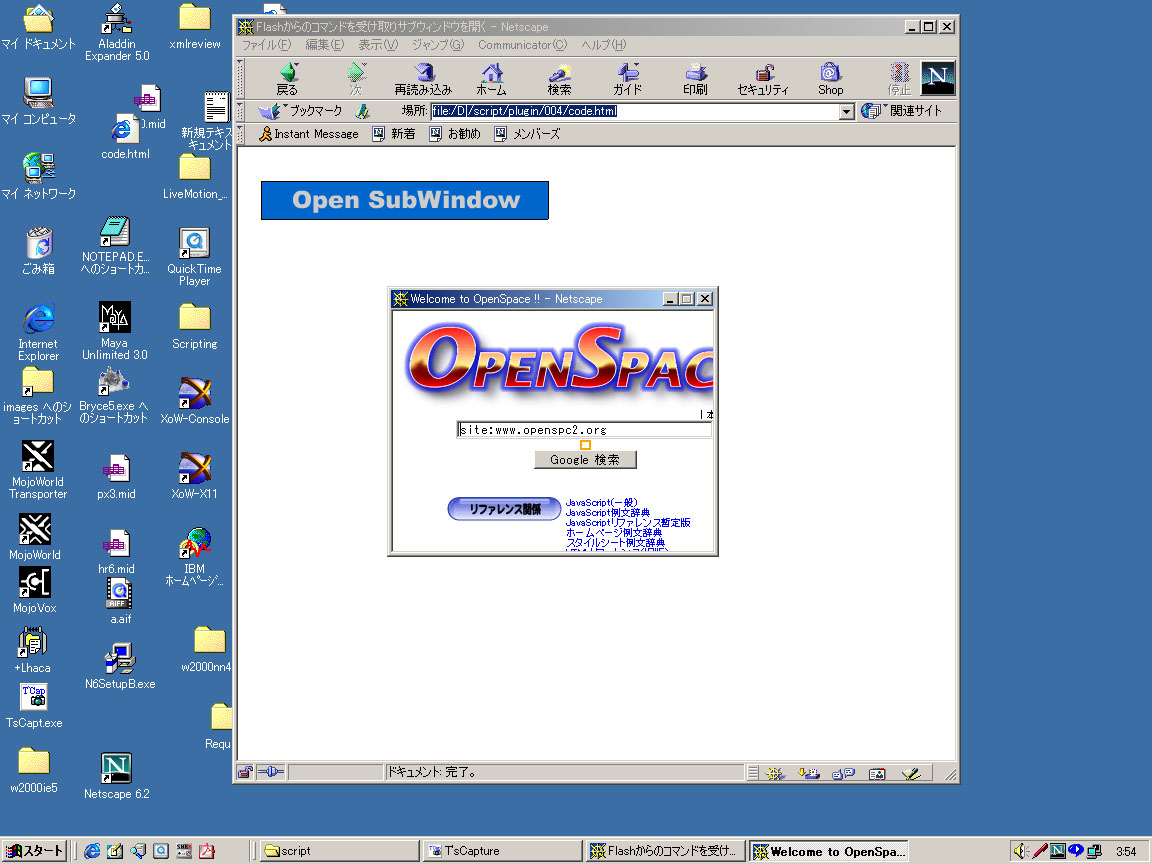This screenshot has width=1152, height=864.
Task: Click the security lock icon in status bar
Action: [x=245, y=772]
